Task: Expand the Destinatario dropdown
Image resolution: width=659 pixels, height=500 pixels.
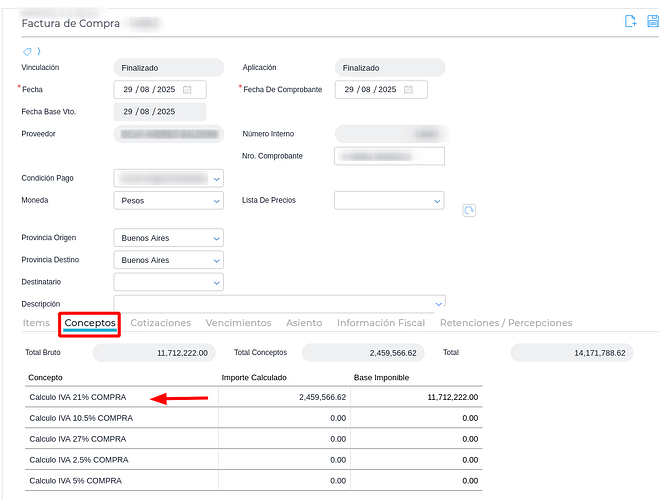Action: 217,283
